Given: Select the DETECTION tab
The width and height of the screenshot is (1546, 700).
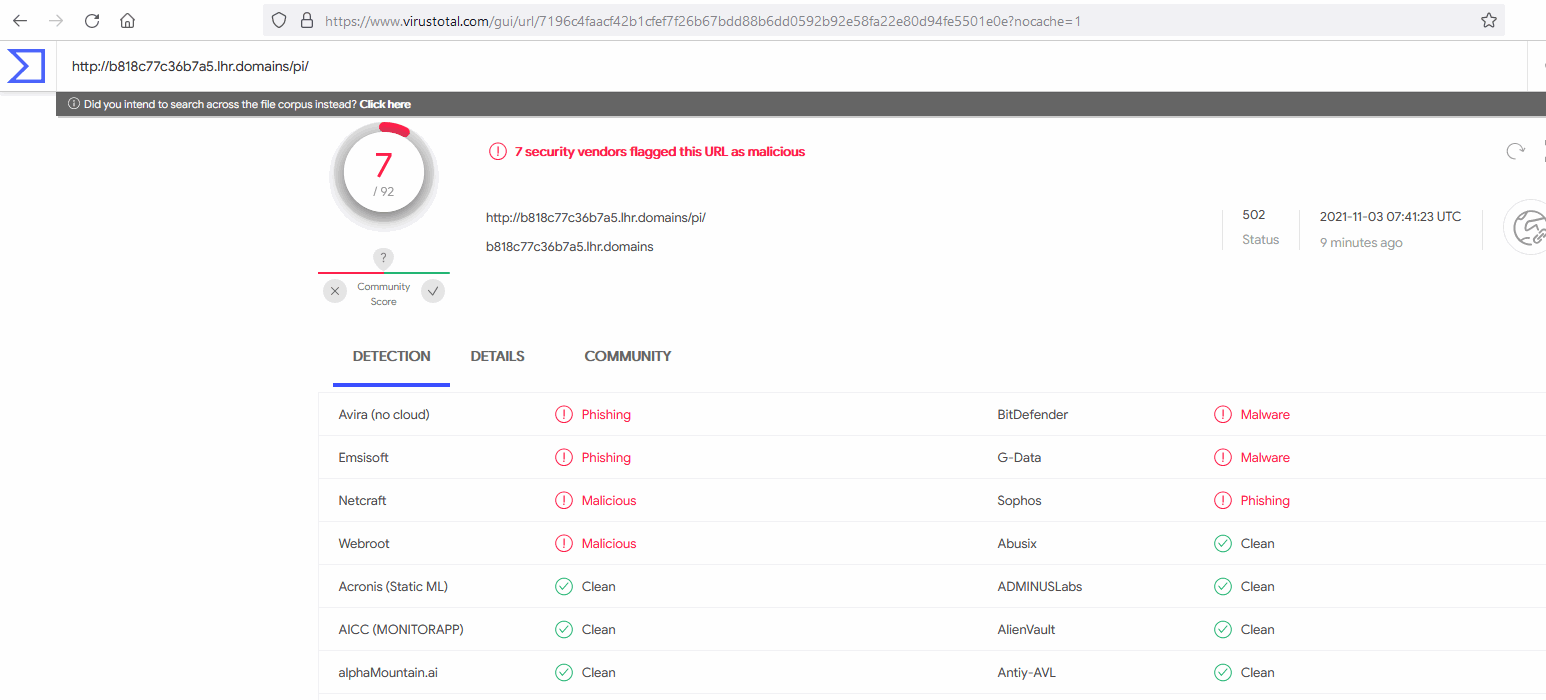Looking at the screenshot, I should coord(391,356).
